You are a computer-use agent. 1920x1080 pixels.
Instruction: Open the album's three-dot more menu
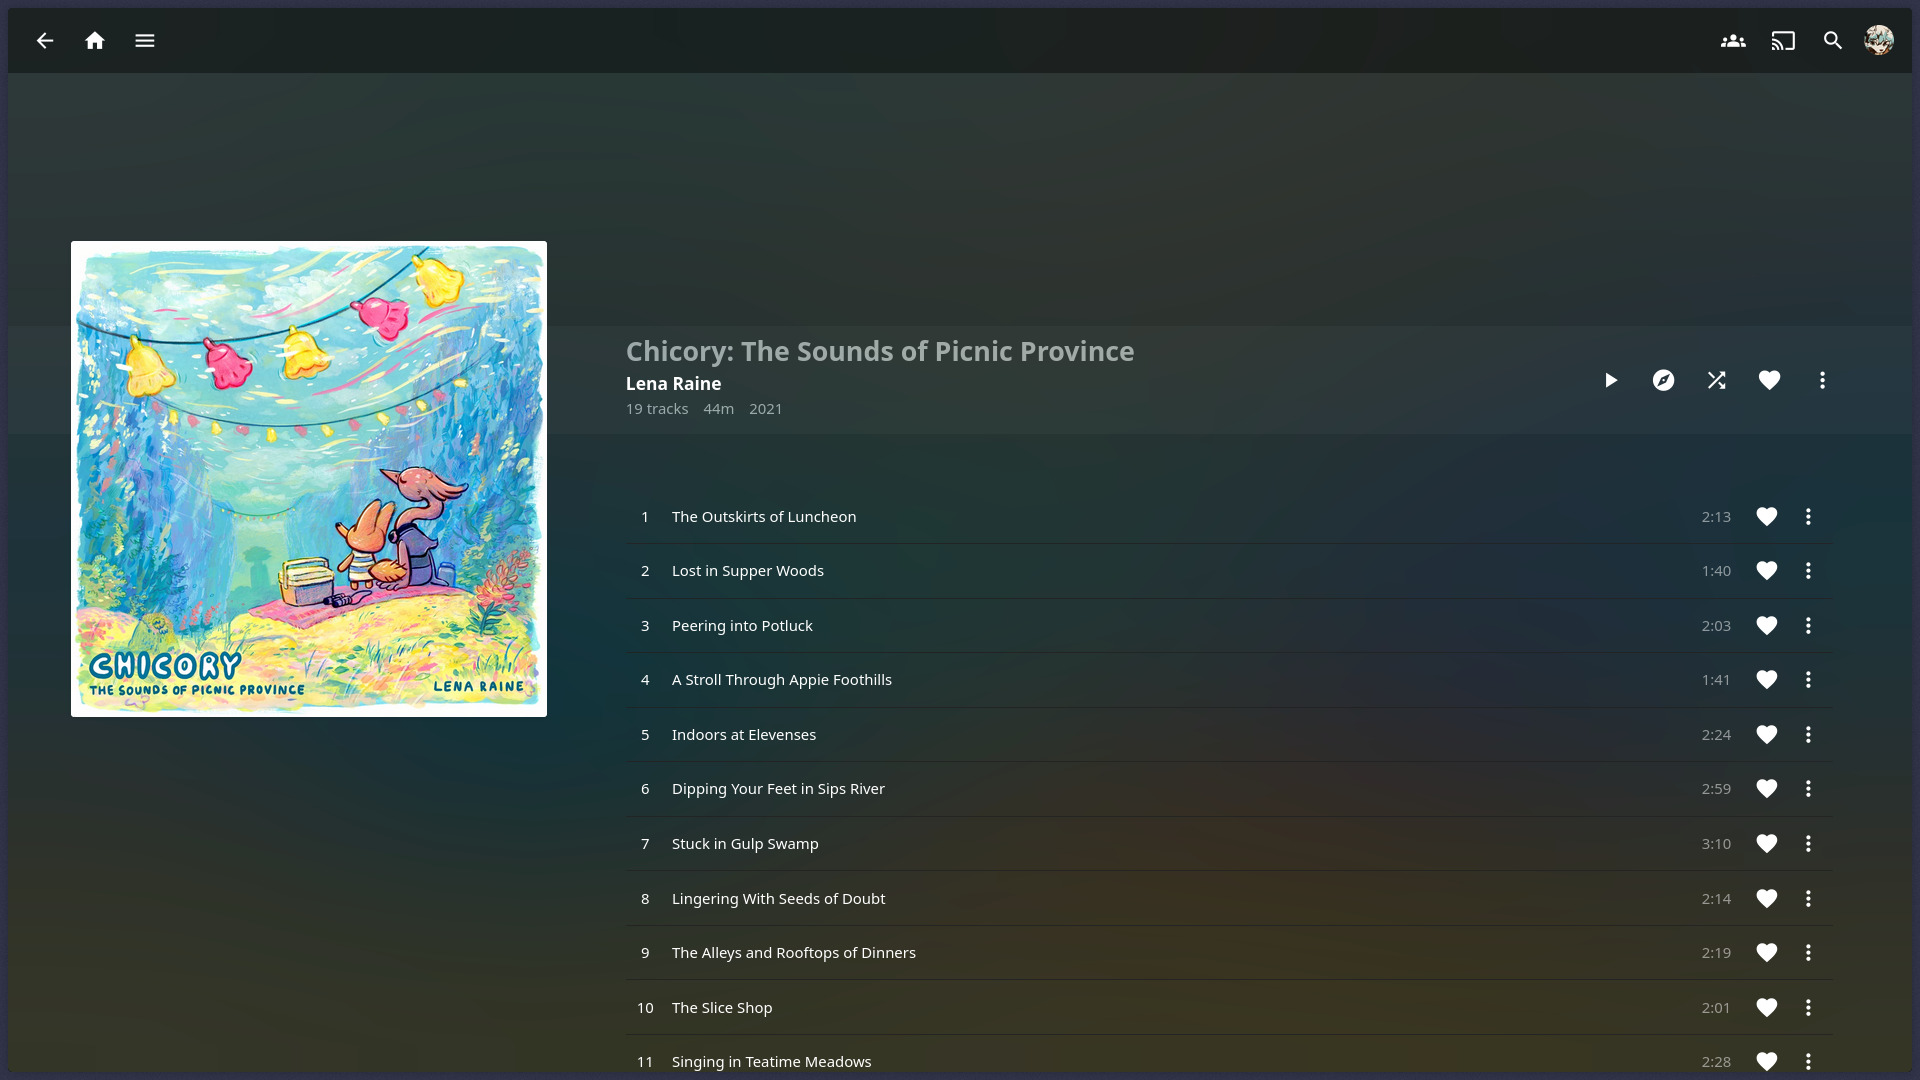[x=1822, y=380]
